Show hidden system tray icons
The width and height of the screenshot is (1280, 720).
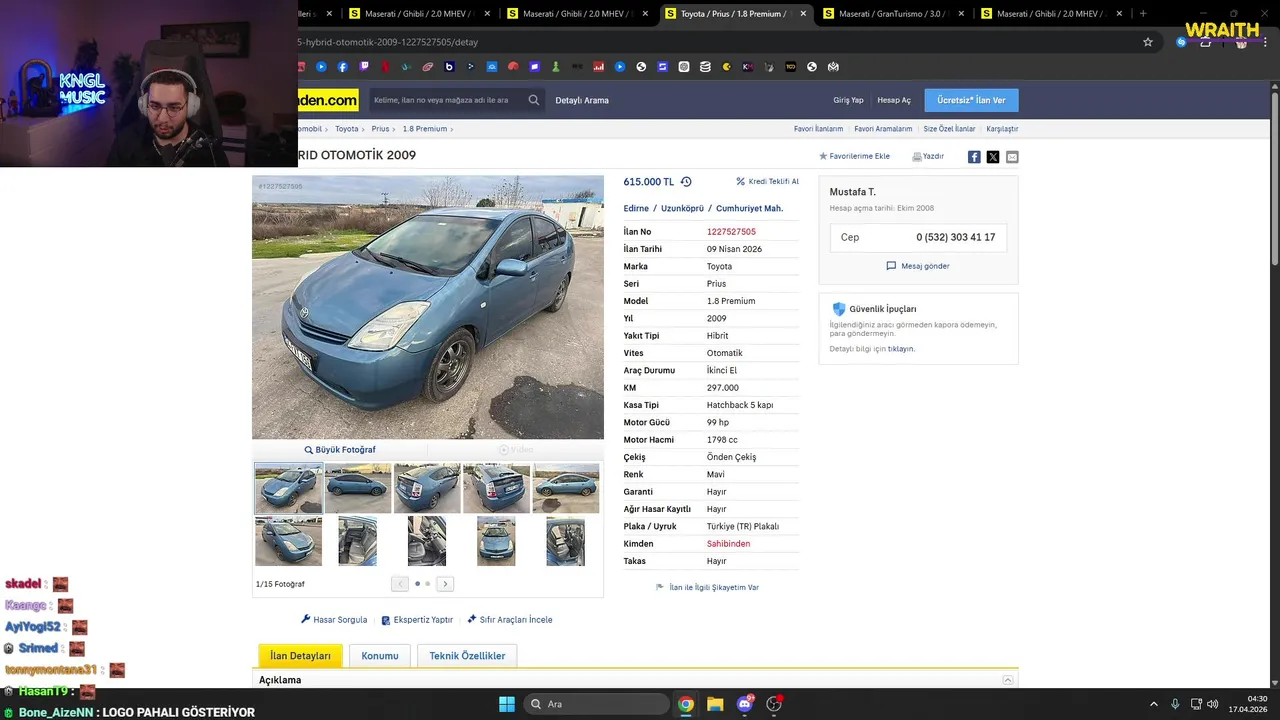pos(1153,704)
